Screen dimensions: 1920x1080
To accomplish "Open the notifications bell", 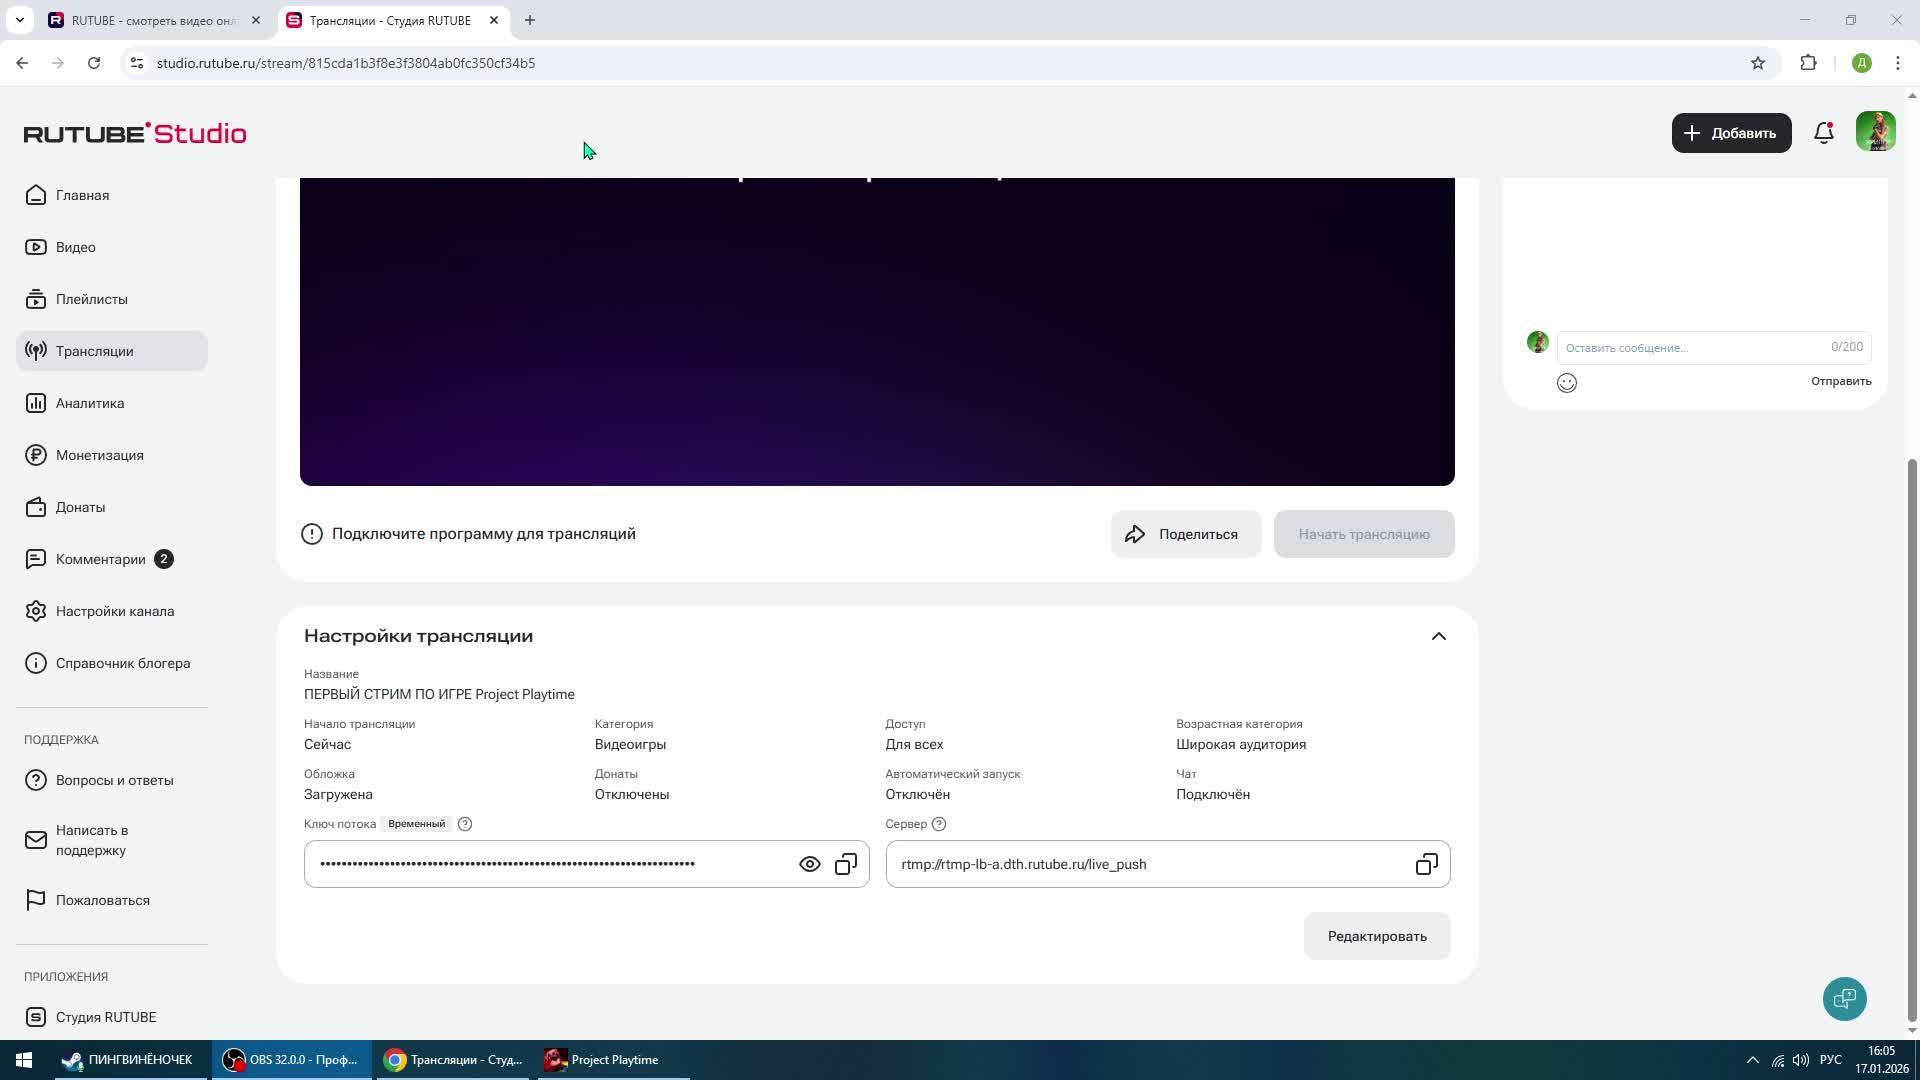I will pyautogui.click(x=1824, y=133).
